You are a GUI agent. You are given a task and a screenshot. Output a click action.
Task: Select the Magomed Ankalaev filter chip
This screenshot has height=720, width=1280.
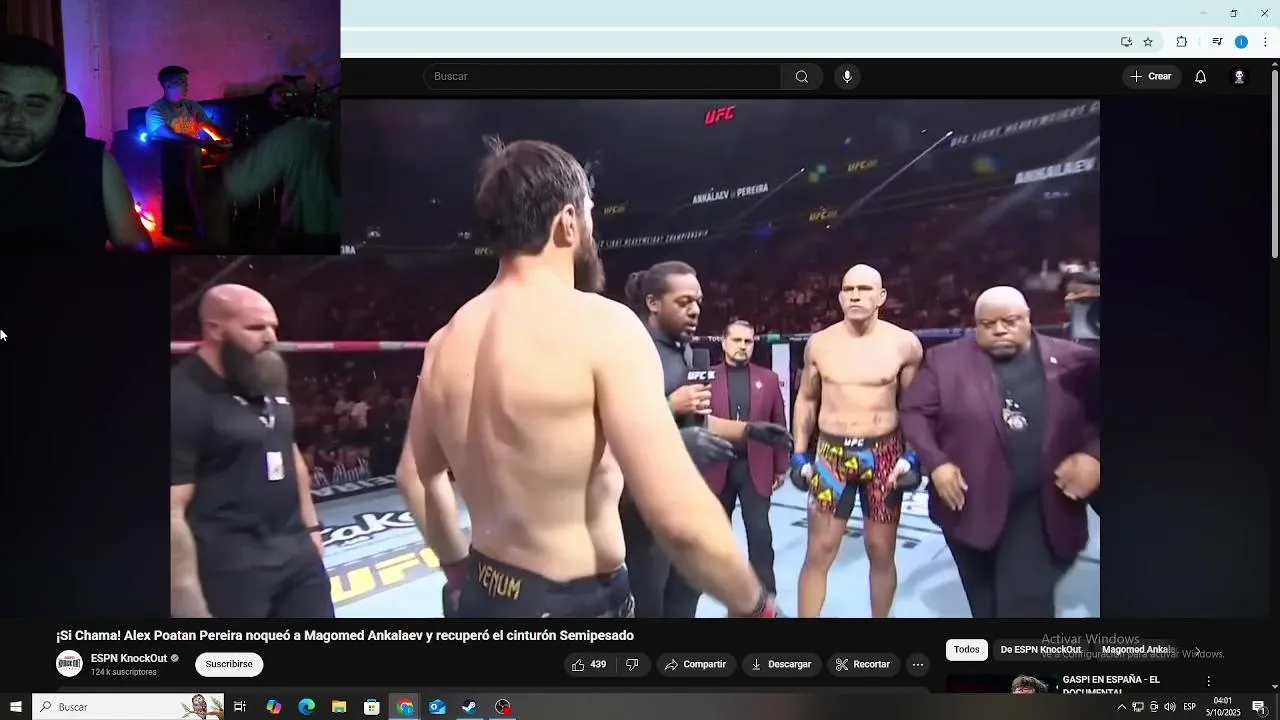(1137, 650)
